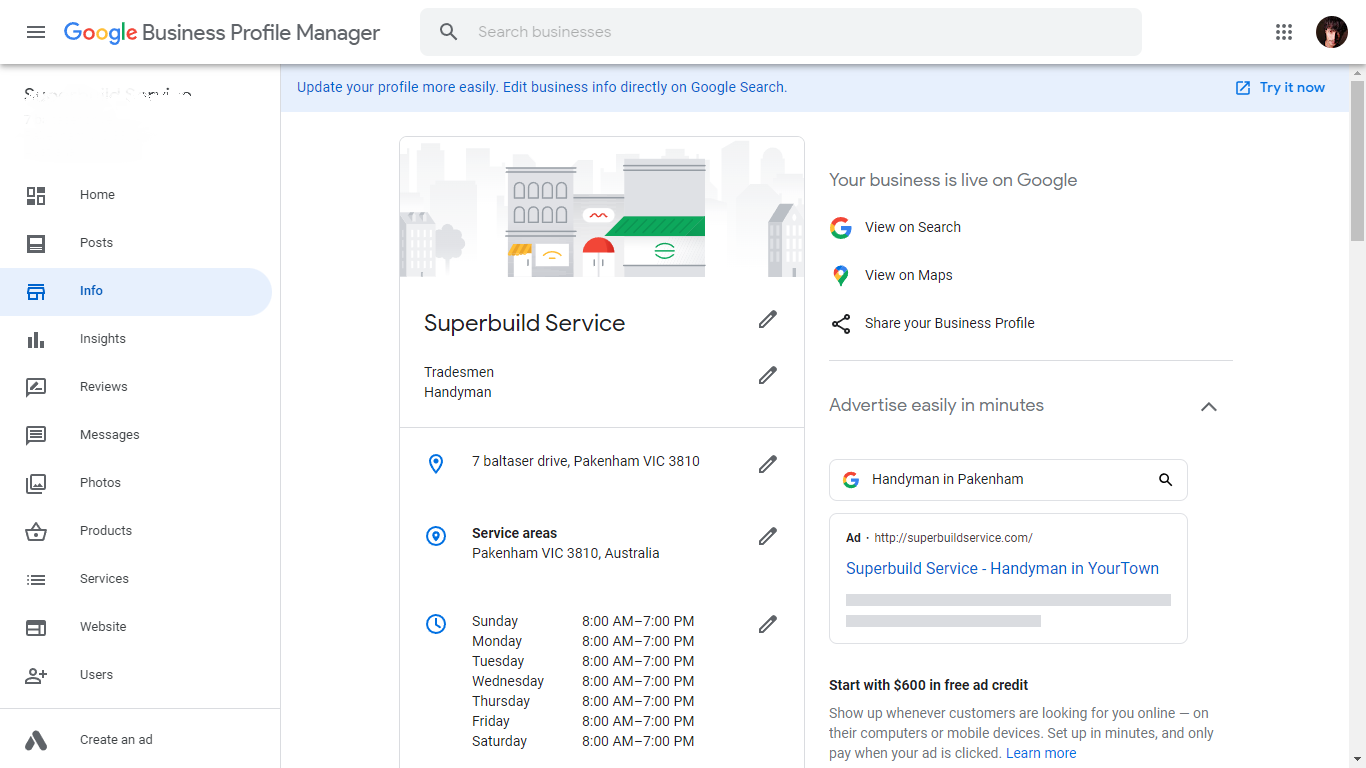Go to Reviews in sidebar
The width and height of the screenshot is (1366, 768).
click(103, 387)
